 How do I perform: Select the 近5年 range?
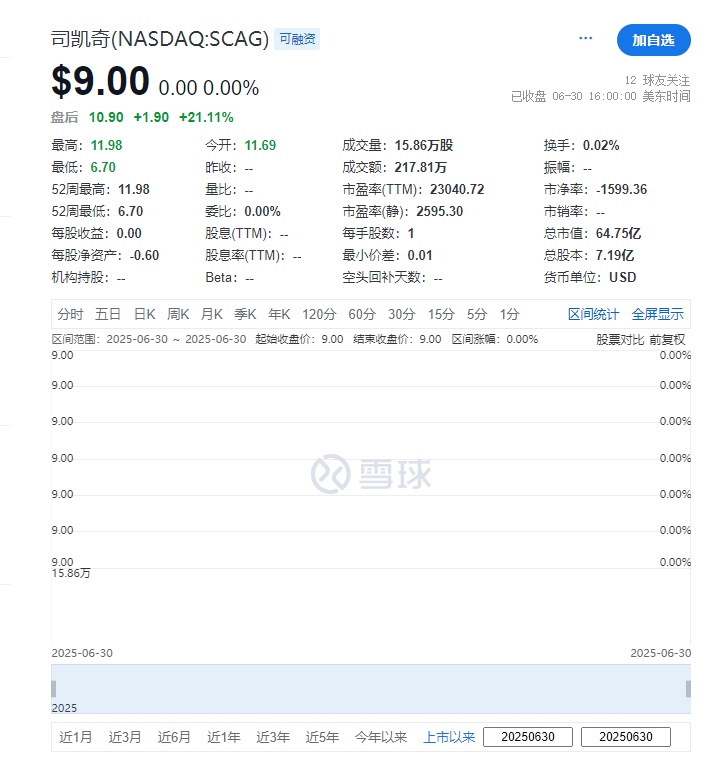[322, 737]
